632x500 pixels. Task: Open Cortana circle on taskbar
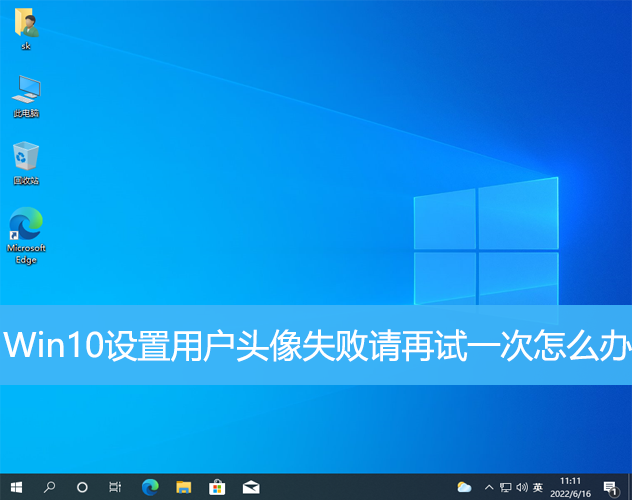point(82,487)
